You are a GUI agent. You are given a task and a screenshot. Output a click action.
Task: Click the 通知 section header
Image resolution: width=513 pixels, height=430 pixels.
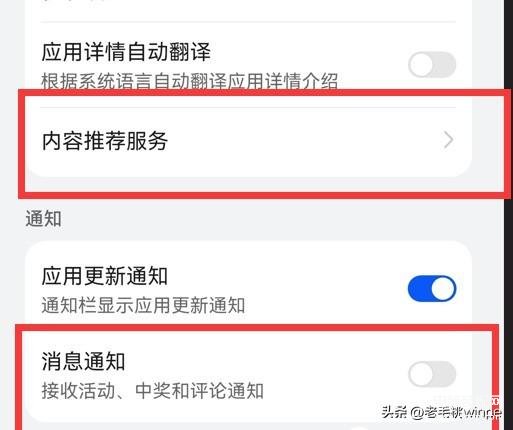[43, 219]
